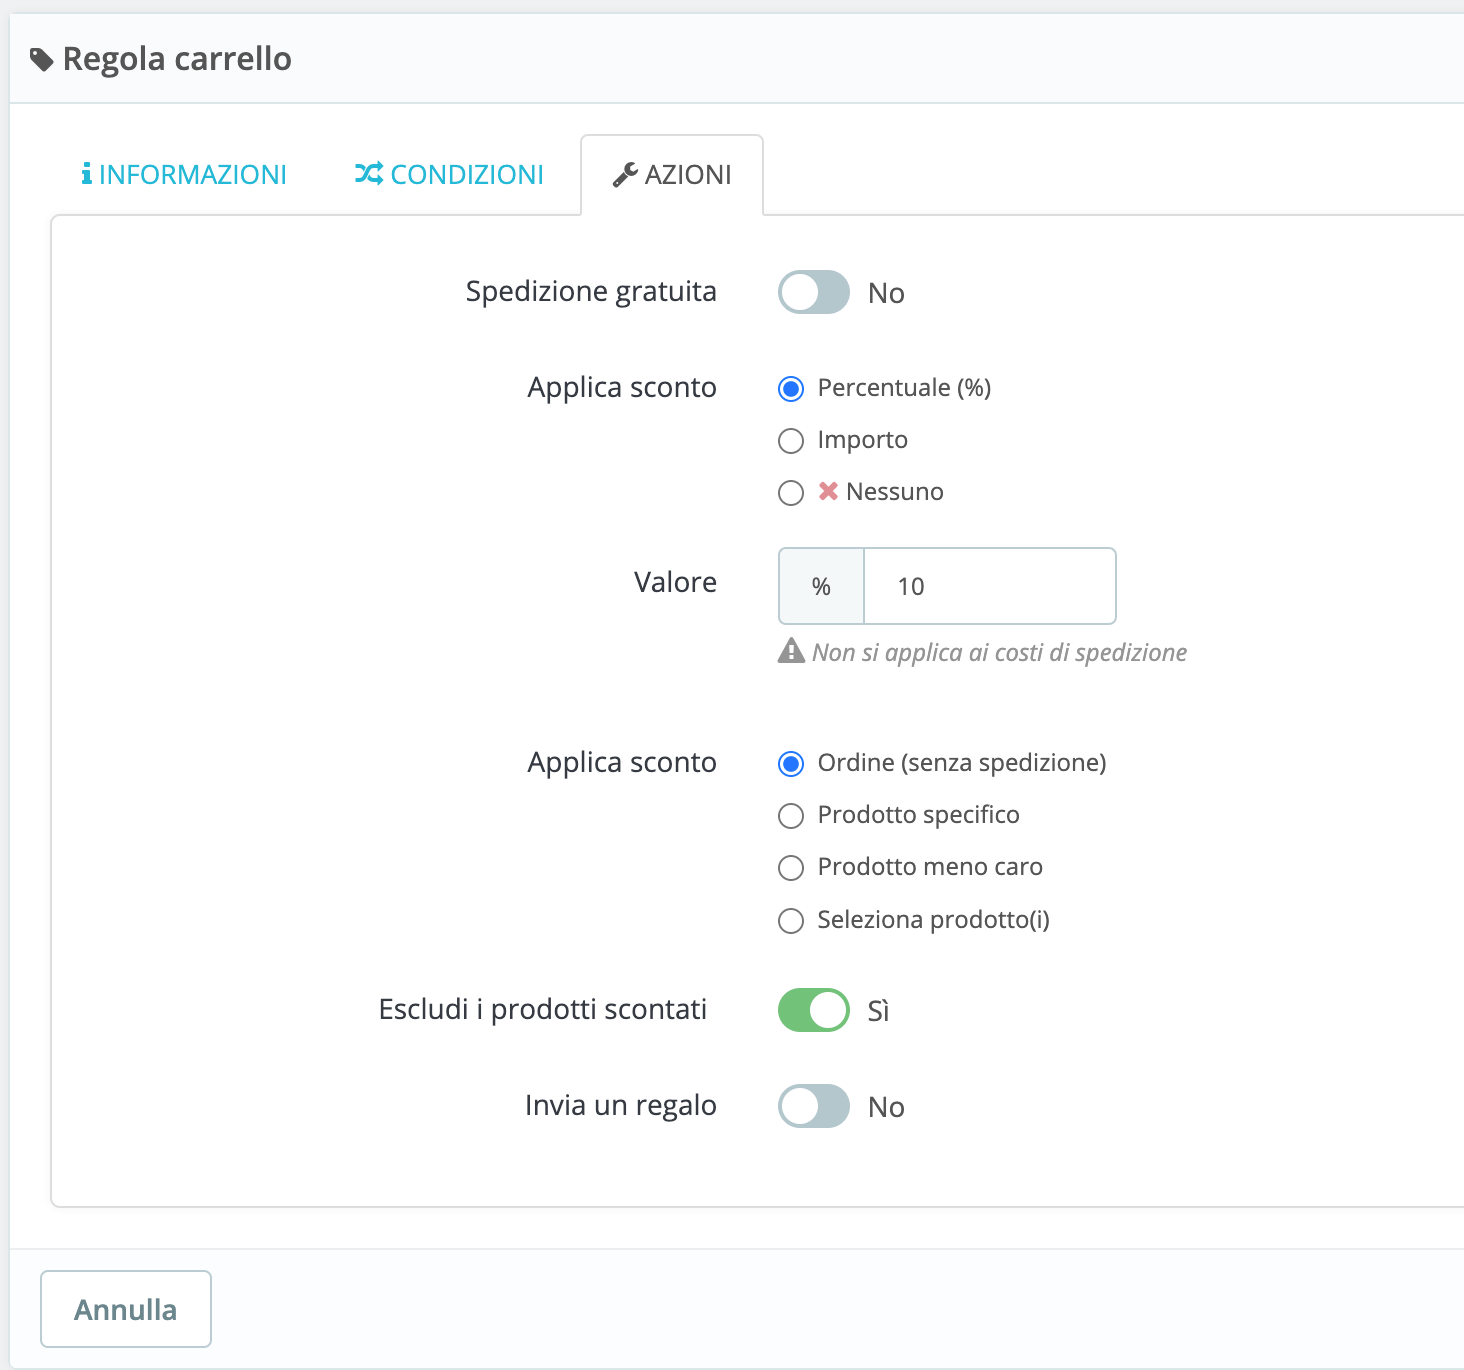Image resolution: width=1464 pixels, height=1370 pixels.
Task: Choose Nessuno radio option for discount
Action: point(791,493)
